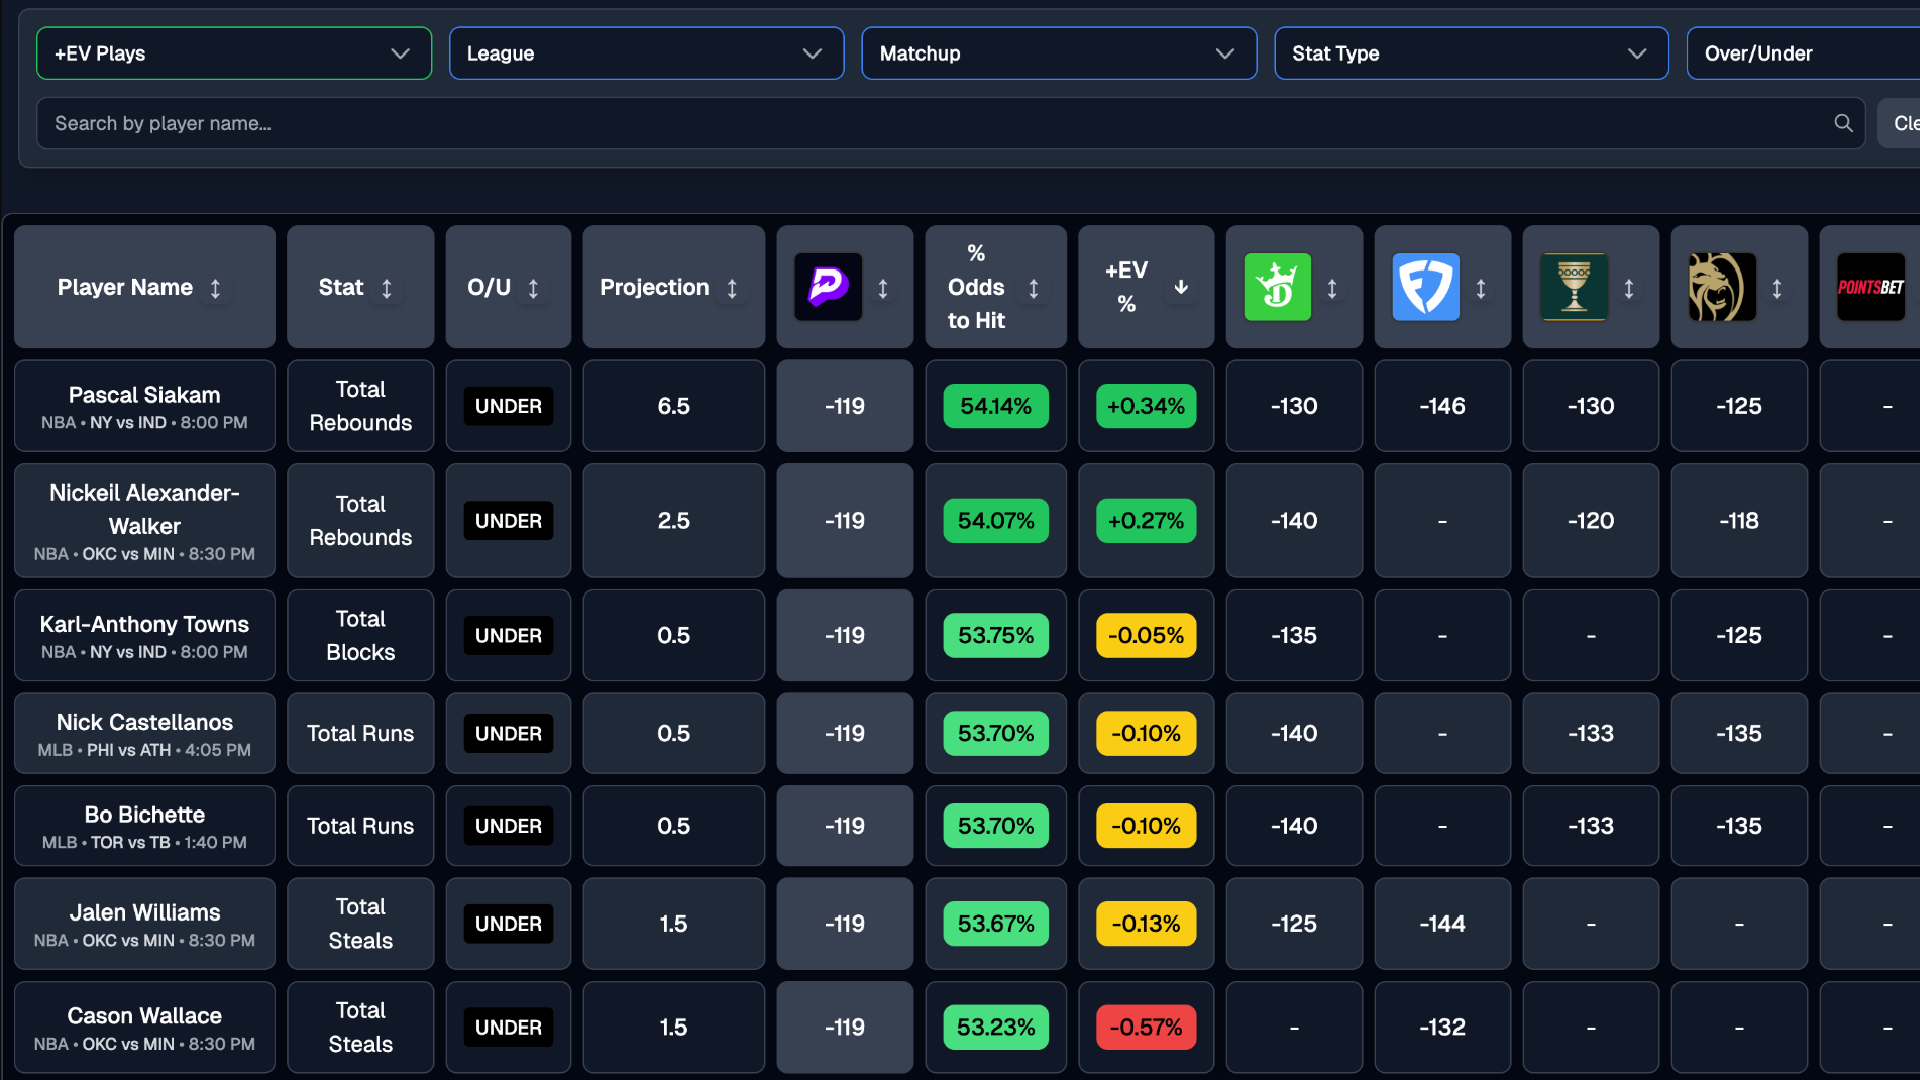Select Nick Castellanos player name
This screenshot has width=1920, height=1080.
pos(144,722)
